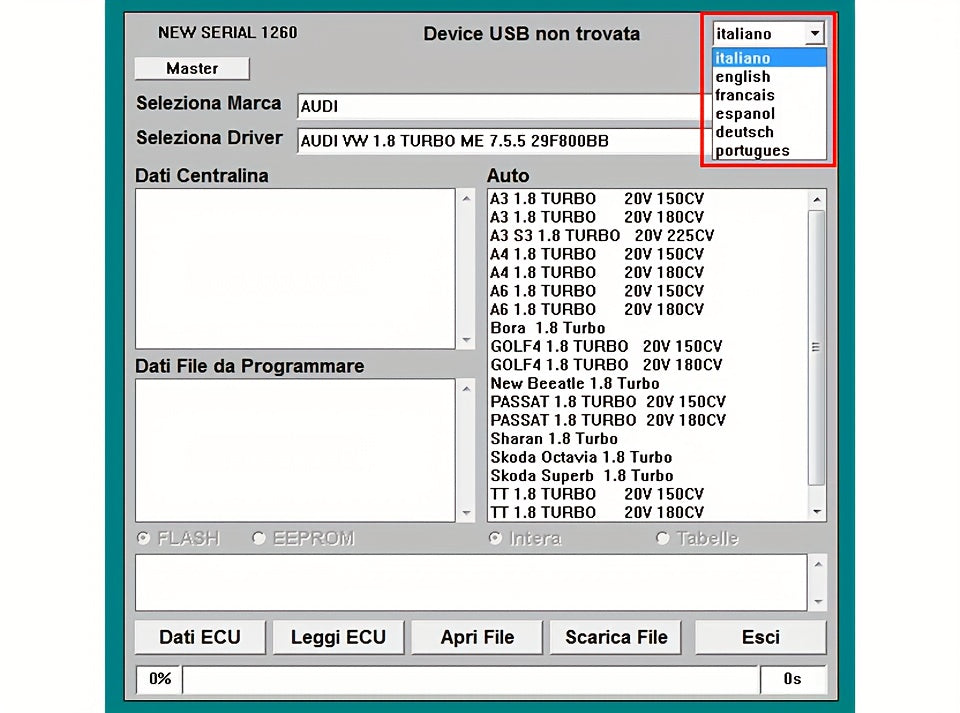Viewport: 960px width, 713px height.
Task: Open the Seleziona Driver combo box
Action: point(499,141)
